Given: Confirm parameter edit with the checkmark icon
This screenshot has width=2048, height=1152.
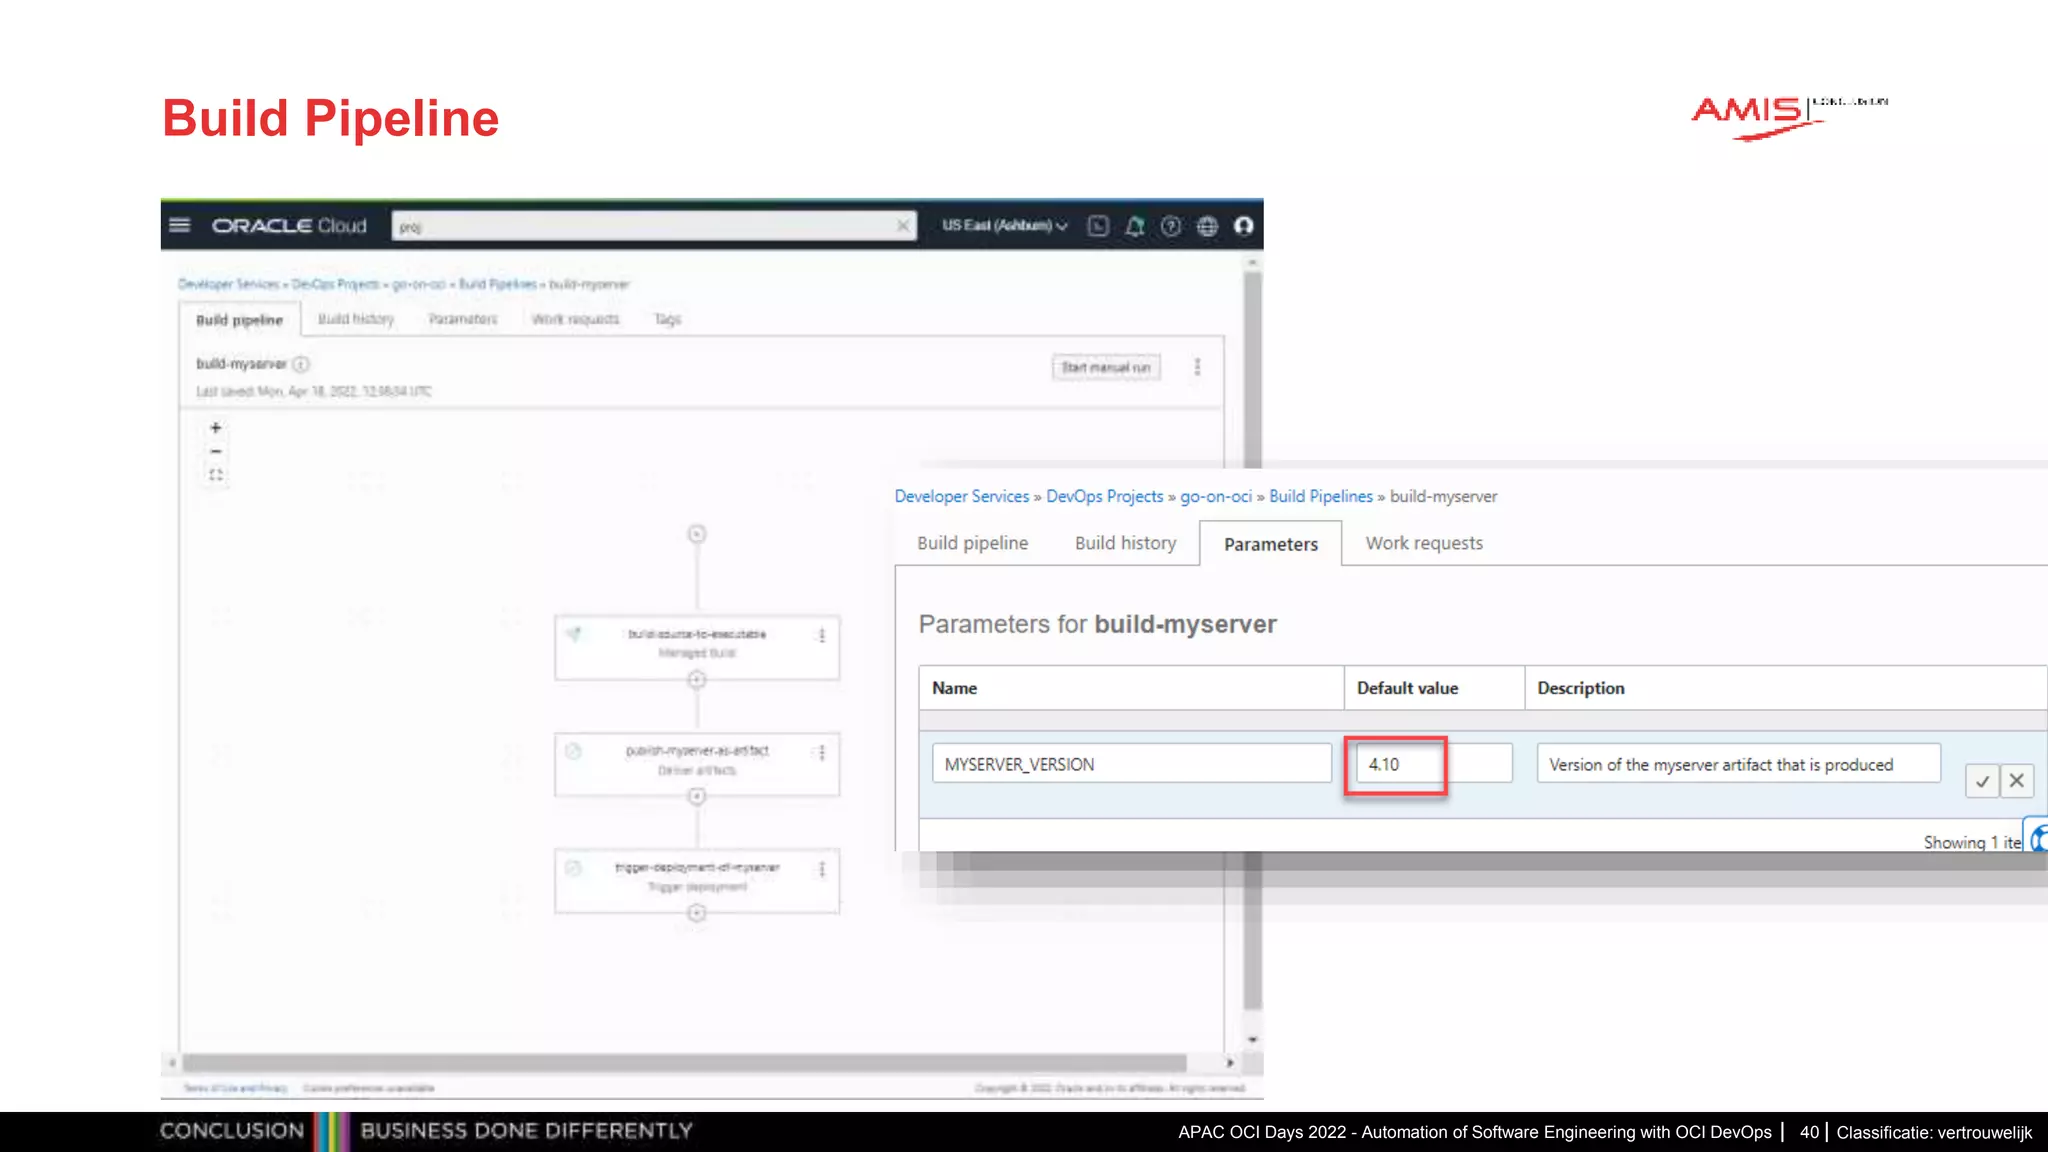Looking at the screenshot, I should click(x=1981, y=781).
